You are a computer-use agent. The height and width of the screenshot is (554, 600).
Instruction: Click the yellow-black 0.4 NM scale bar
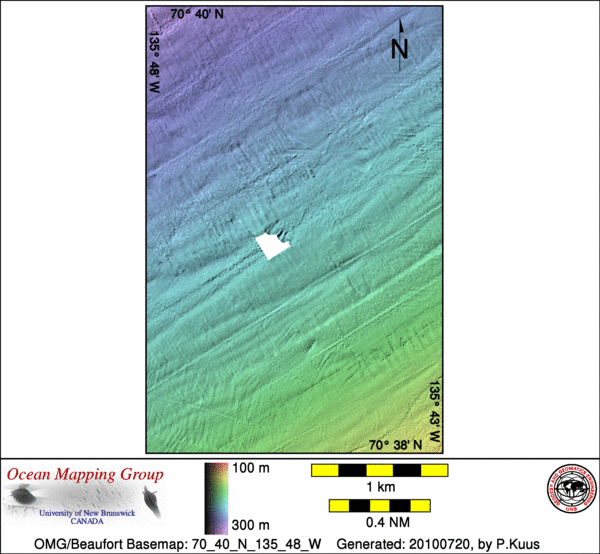tap(379, 506)
